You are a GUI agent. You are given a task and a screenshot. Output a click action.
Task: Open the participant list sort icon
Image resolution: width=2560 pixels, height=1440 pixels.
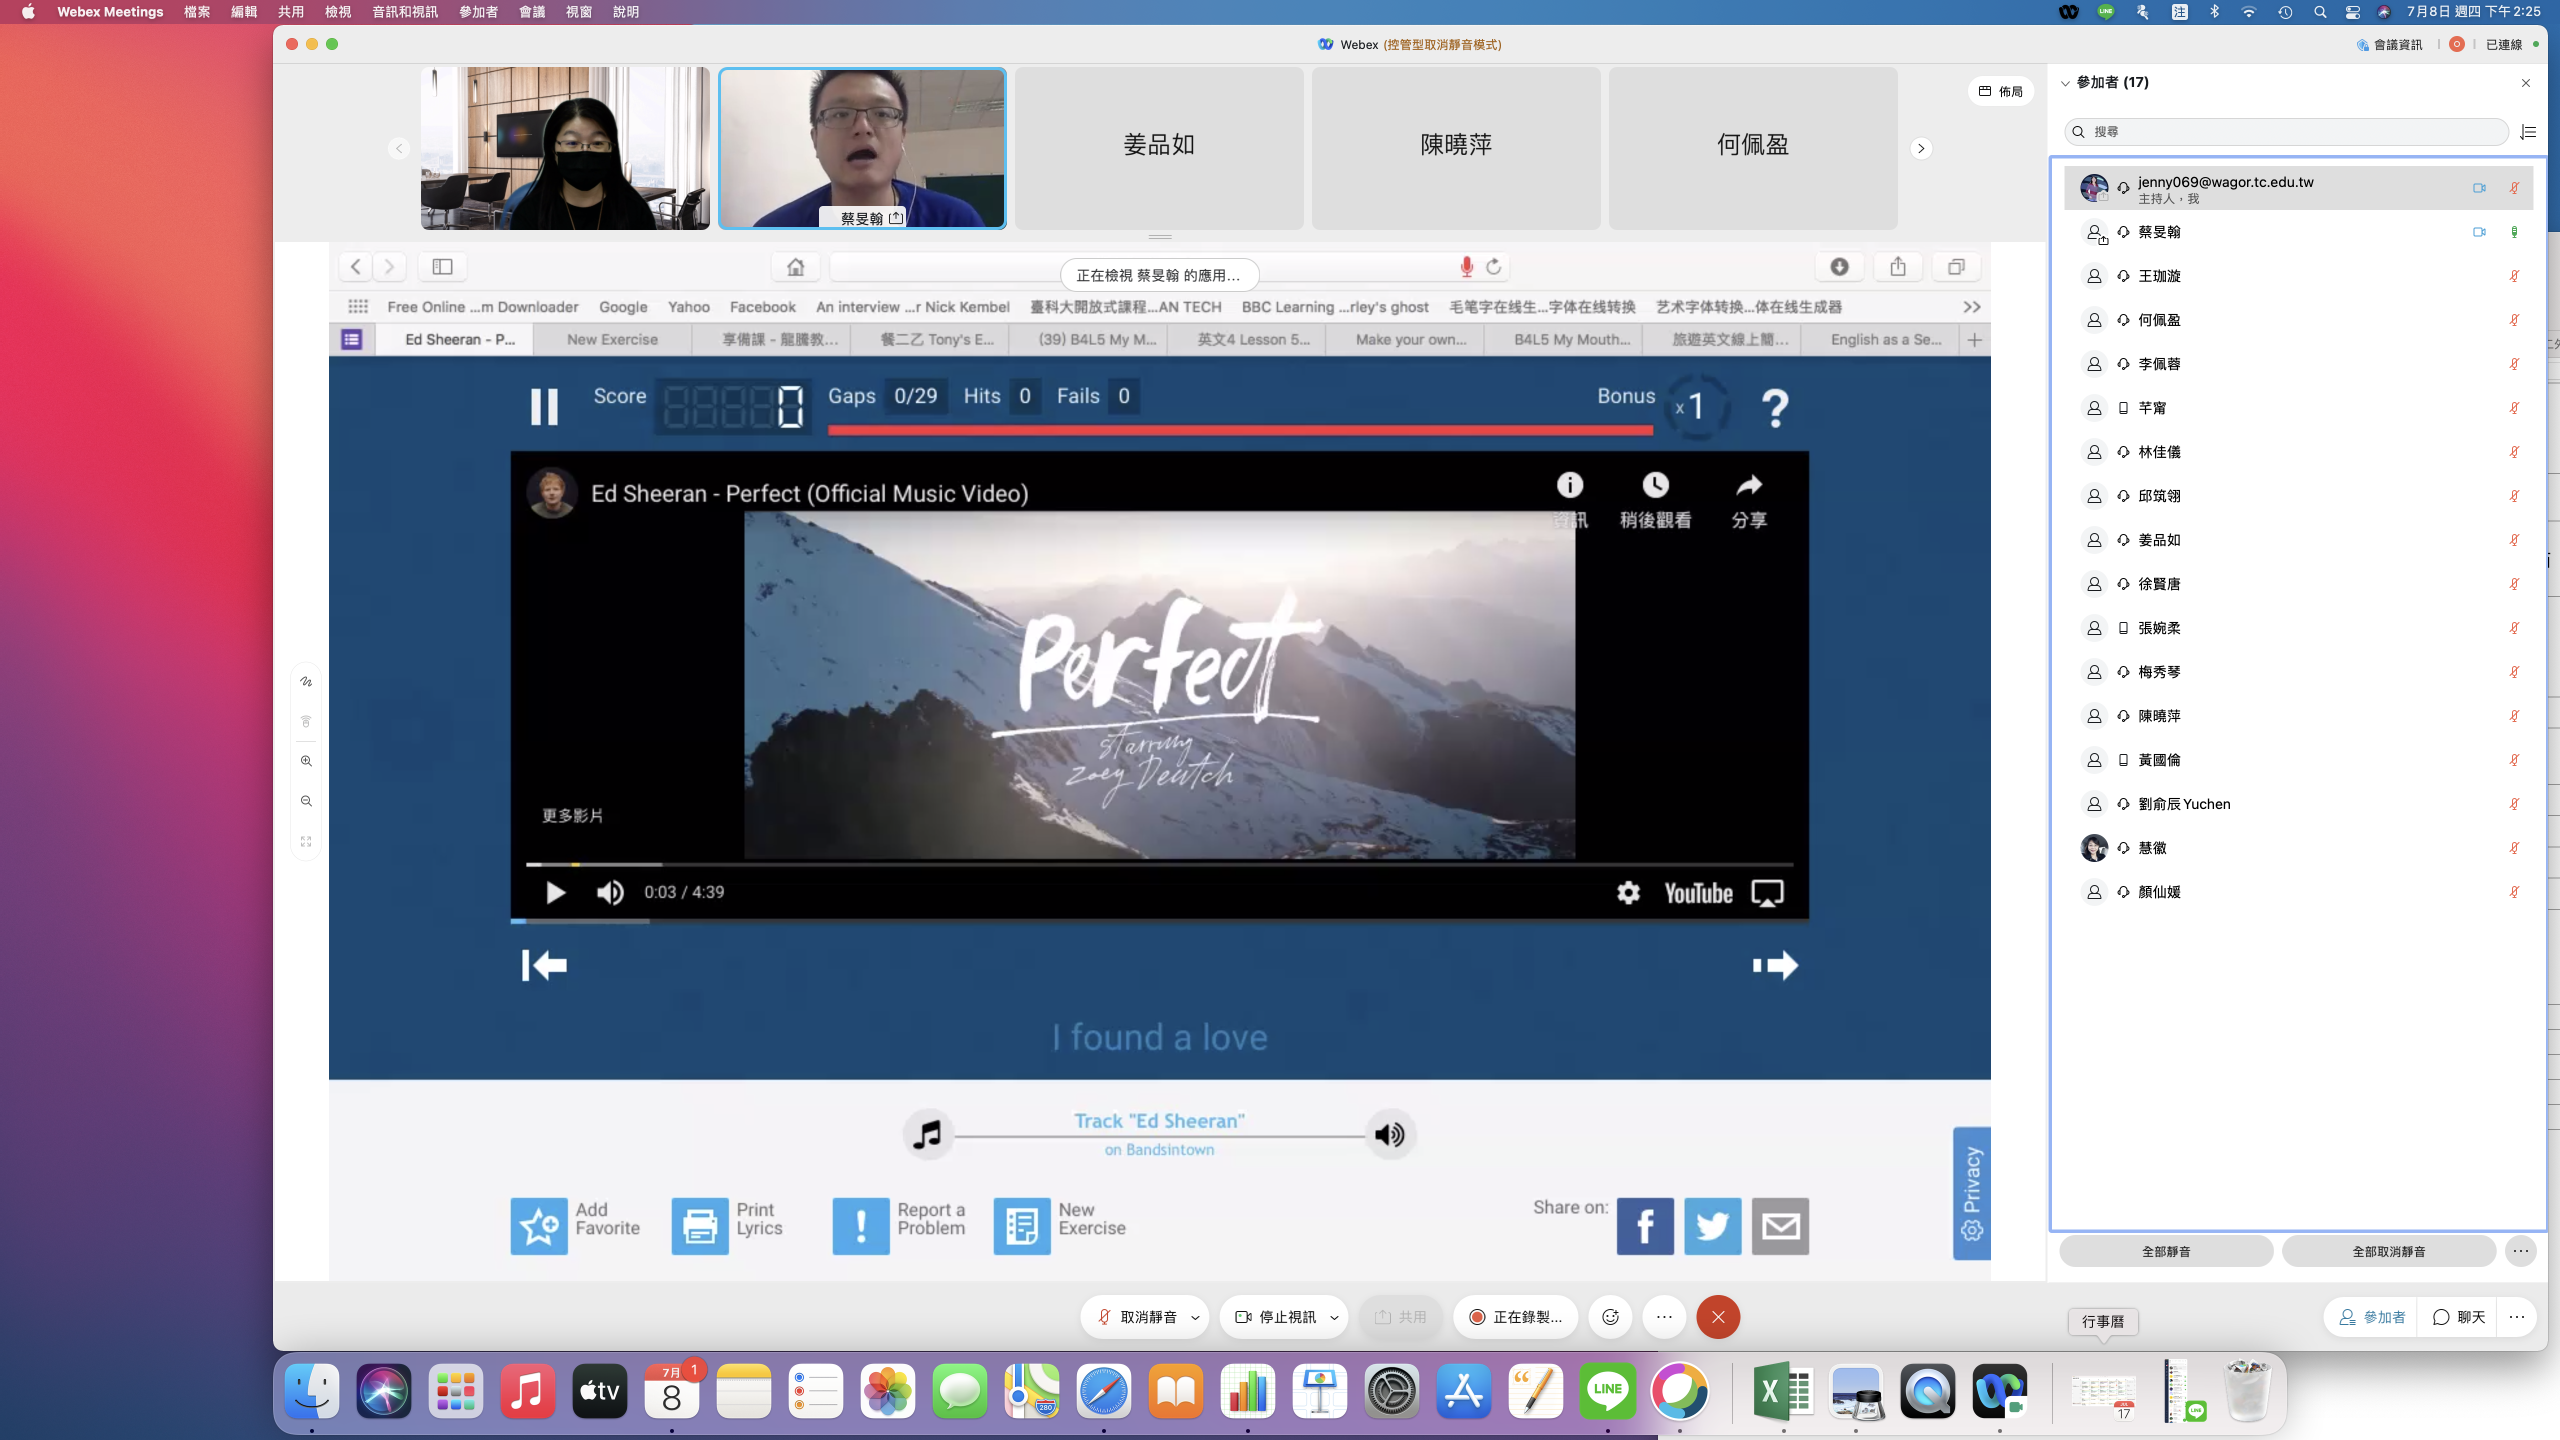click(x=2528, y=132)
